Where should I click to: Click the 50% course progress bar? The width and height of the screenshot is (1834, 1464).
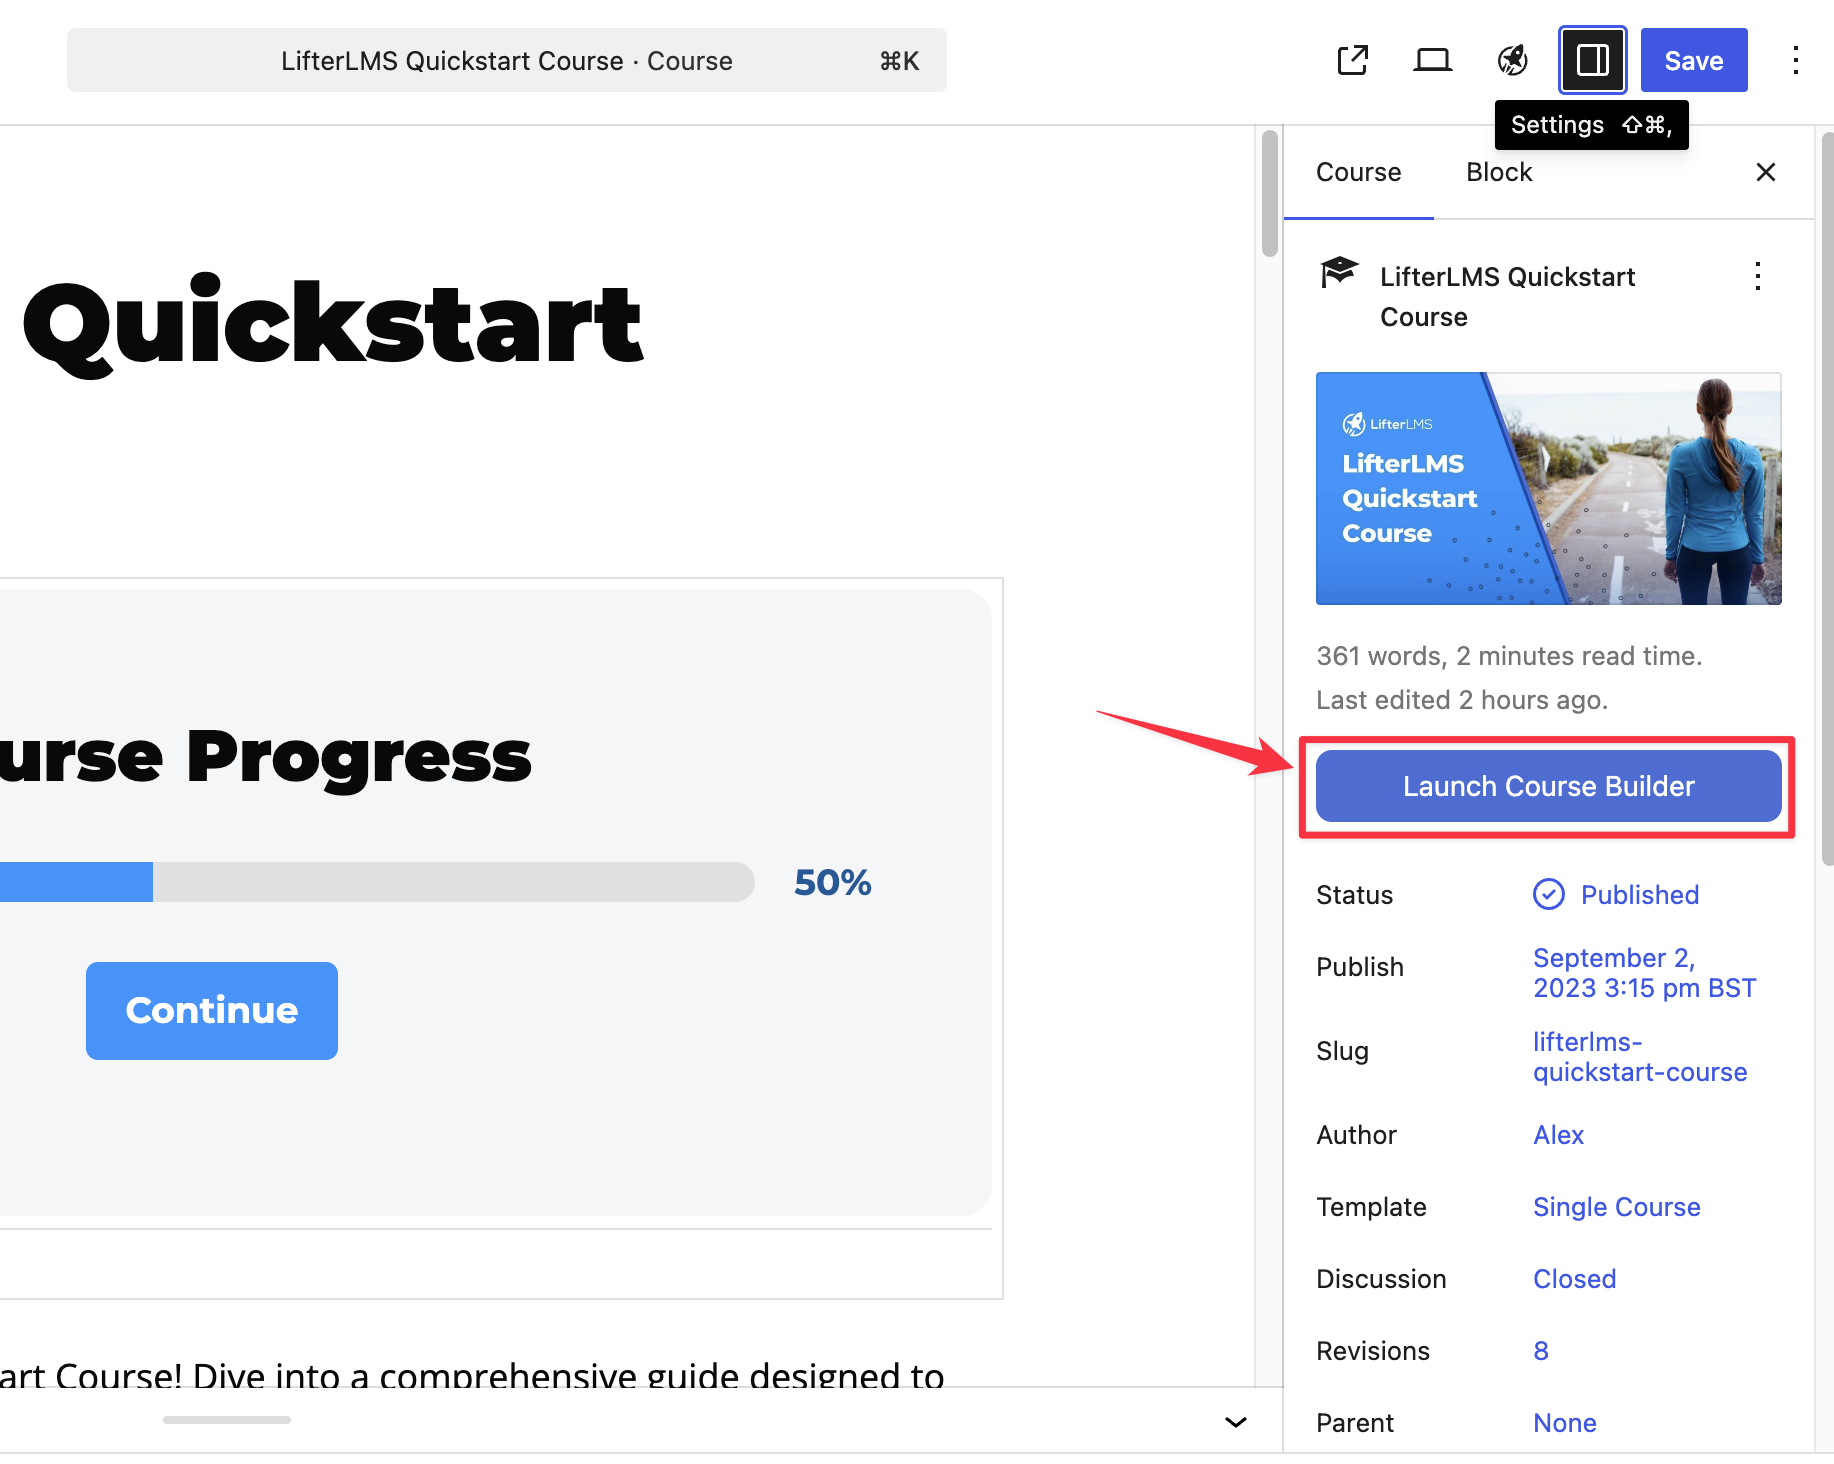[x=377, y=882]
